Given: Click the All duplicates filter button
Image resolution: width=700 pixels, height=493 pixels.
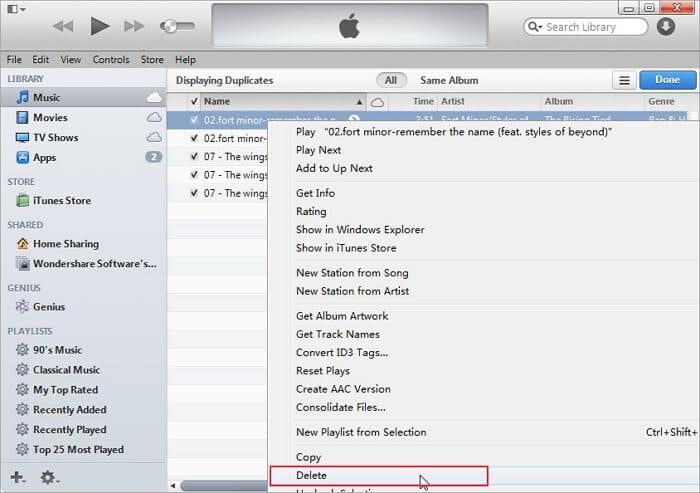Looking at the screenshot, I should tap(391, 80).
